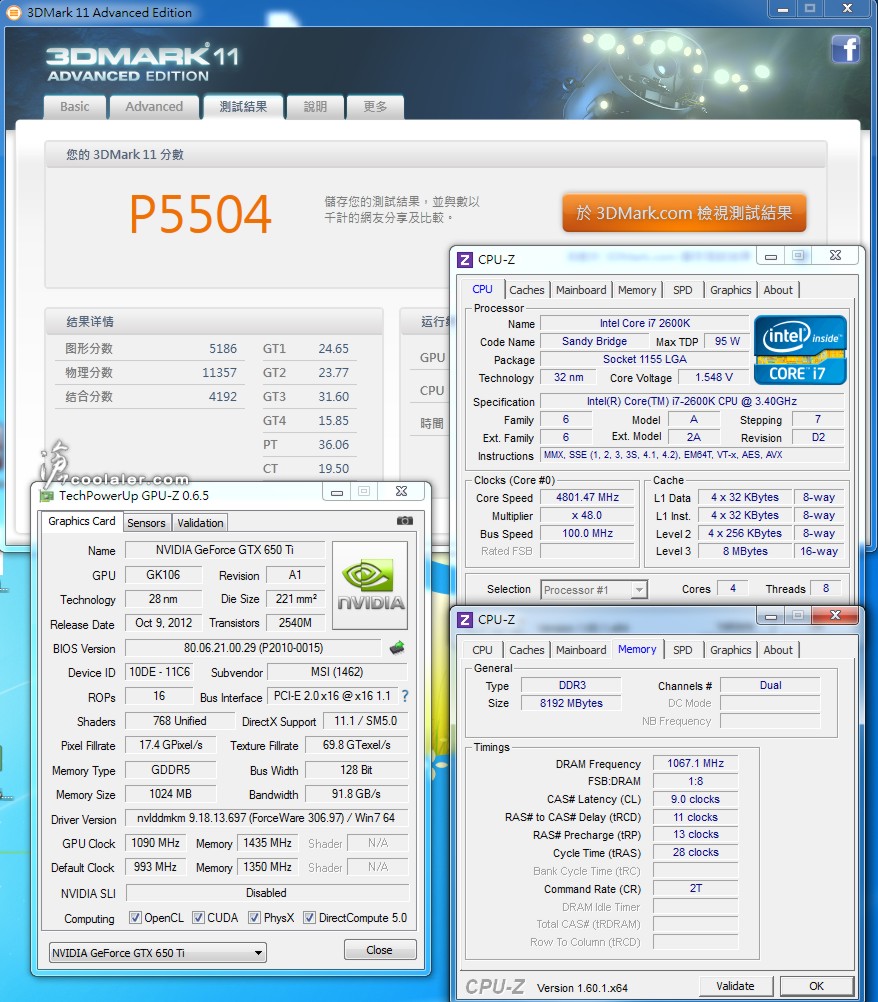Select the Graphics Card tab in GPU-Z

coord(82,521)
